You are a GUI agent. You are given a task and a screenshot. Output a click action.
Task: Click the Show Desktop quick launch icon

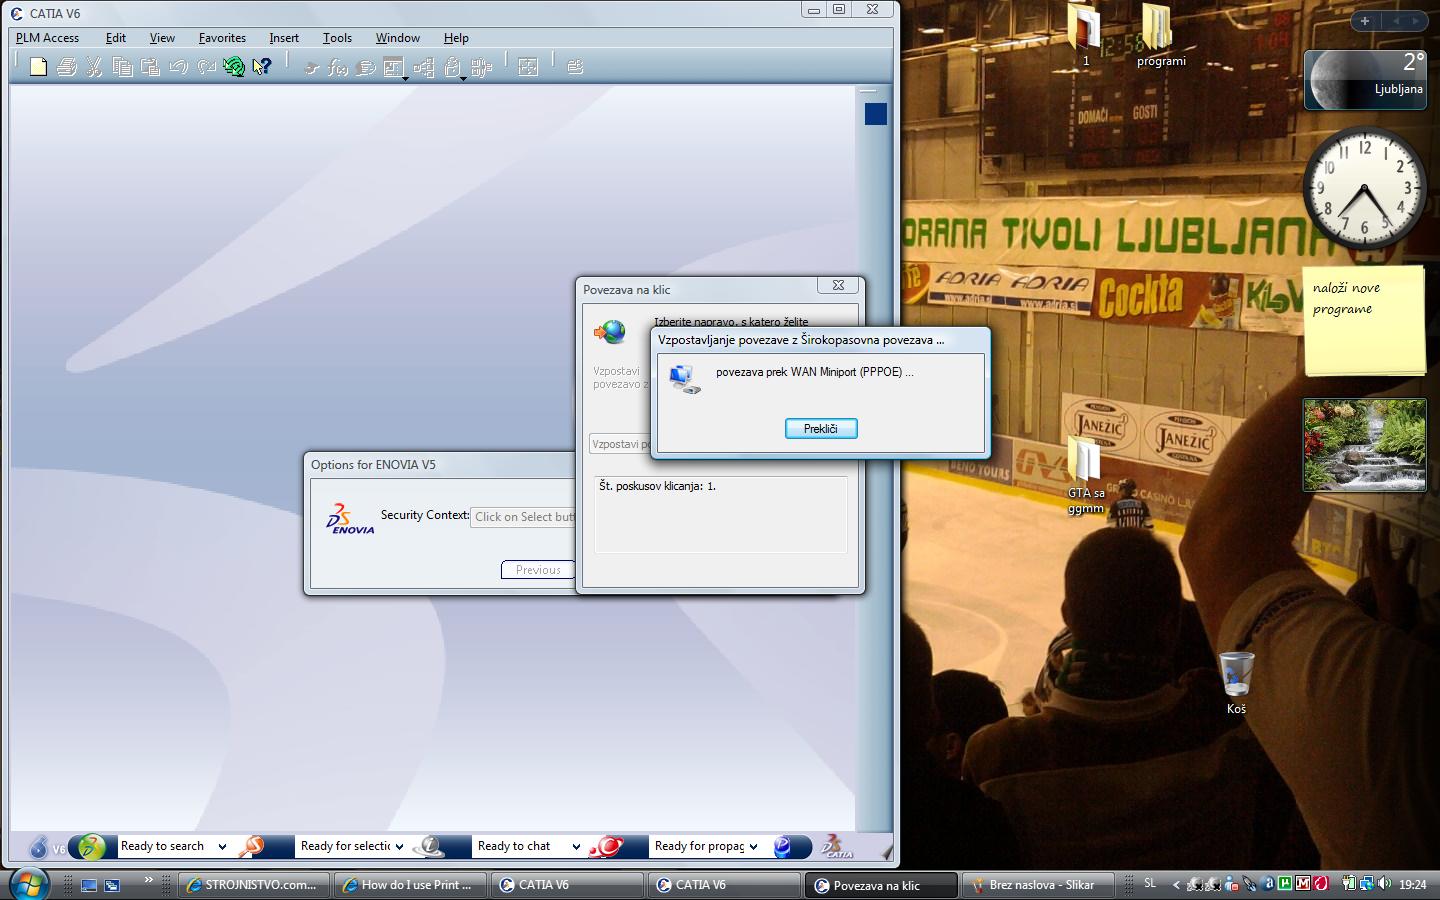click(x=90, y=885)
